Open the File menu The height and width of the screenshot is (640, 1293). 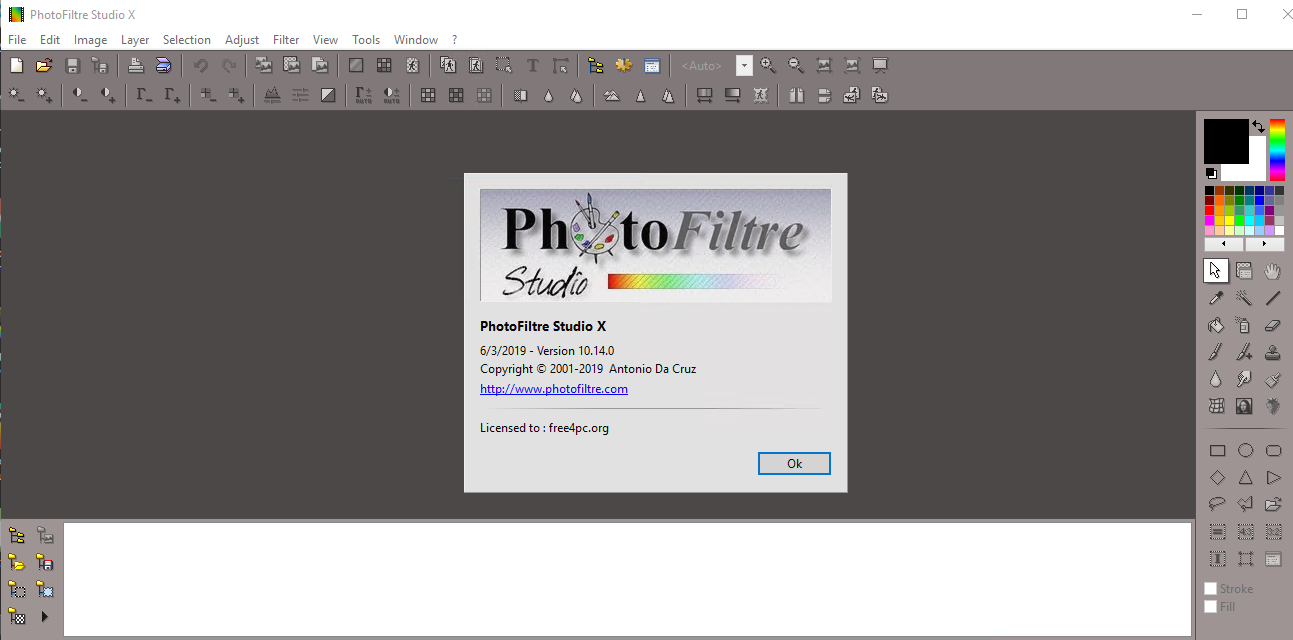pos(17,40)
